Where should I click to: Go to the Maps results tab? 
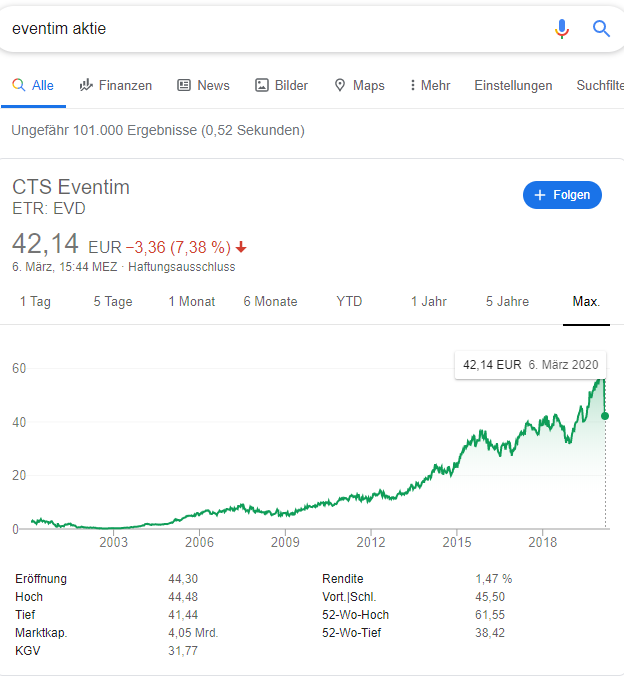[x=359, y=86]
